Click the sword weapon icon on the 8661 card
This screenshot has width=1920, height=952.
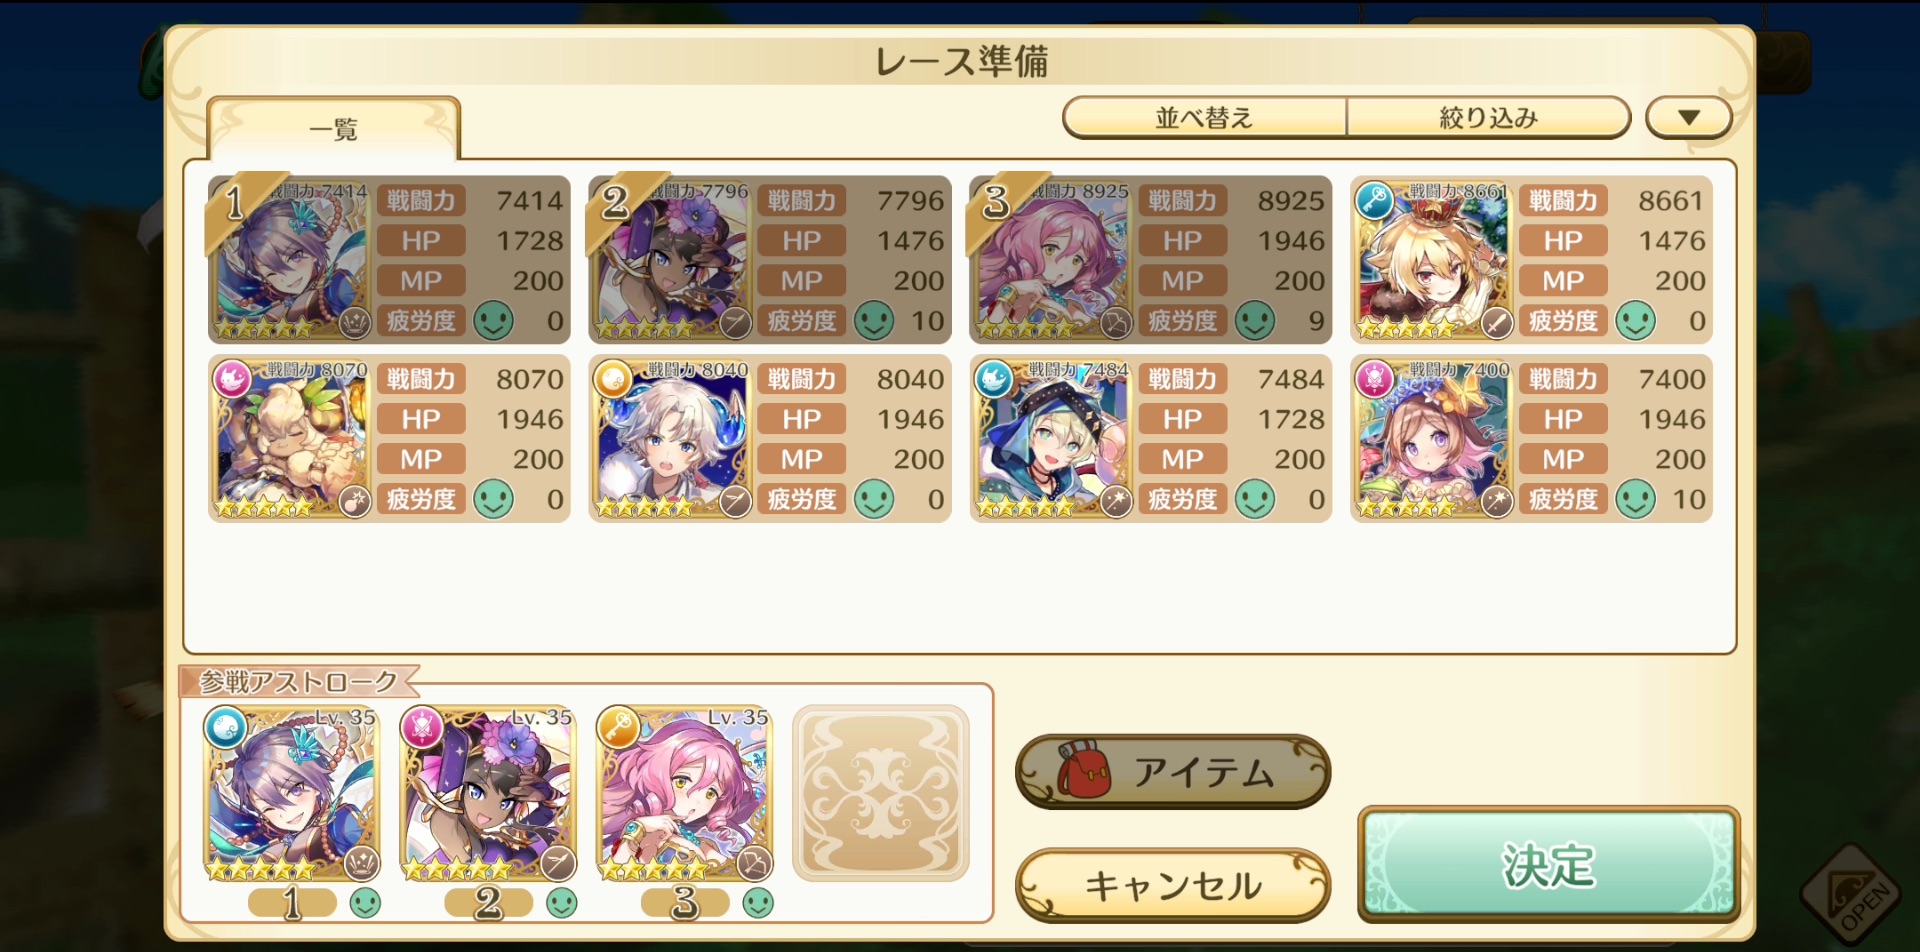coord(1496,323)
